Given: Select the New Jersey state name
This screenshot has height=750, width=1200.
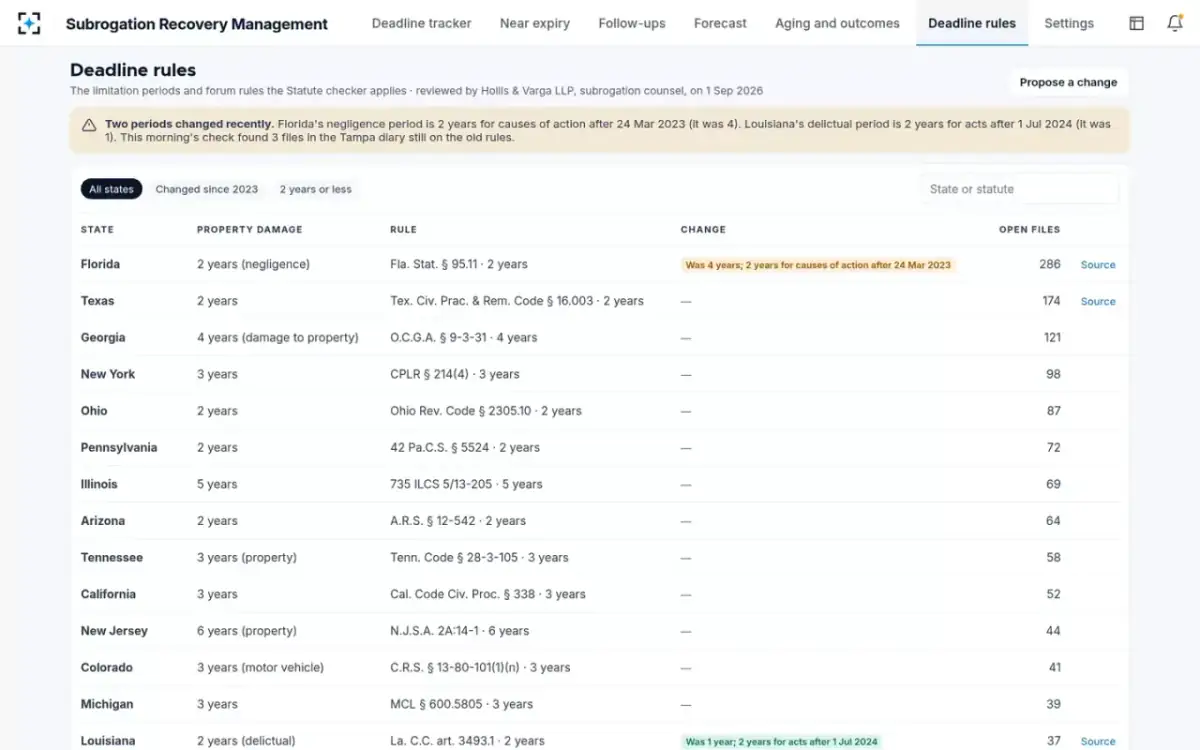Looking at the screenshot, I should click(114, 631).
